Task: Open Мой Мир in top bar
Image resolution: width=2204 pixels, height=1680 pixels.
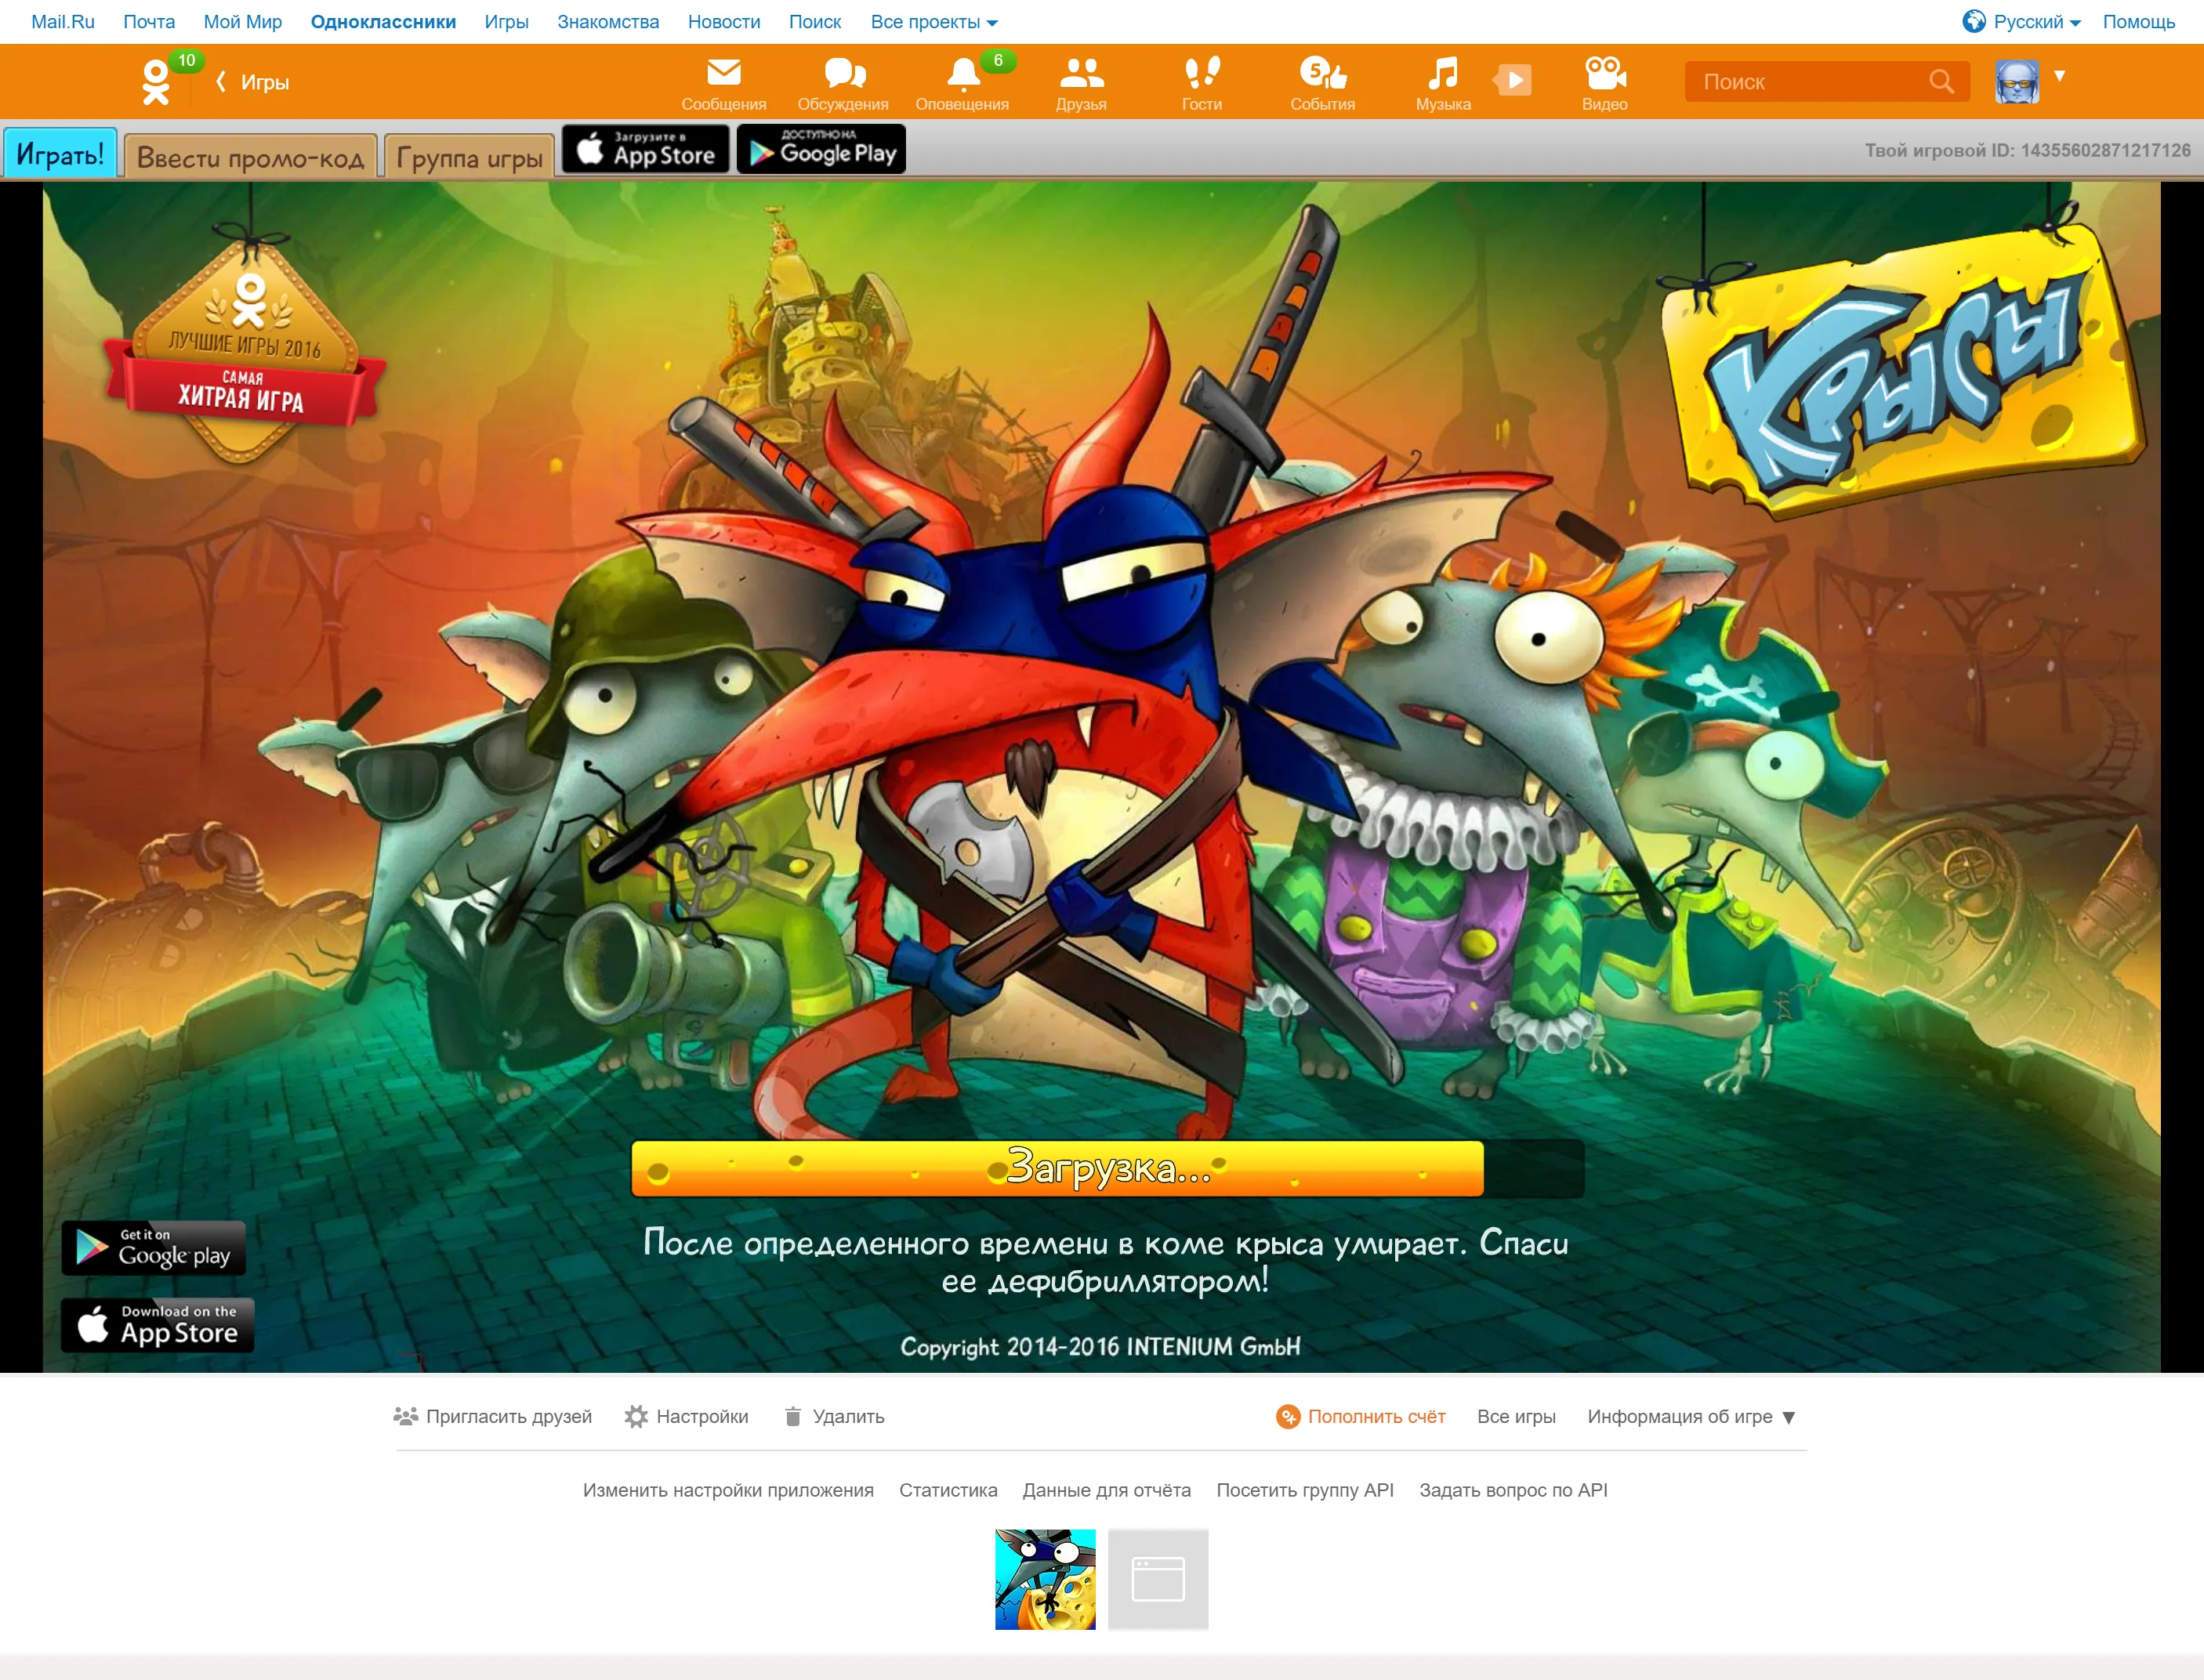Action: tap(243, 22)
